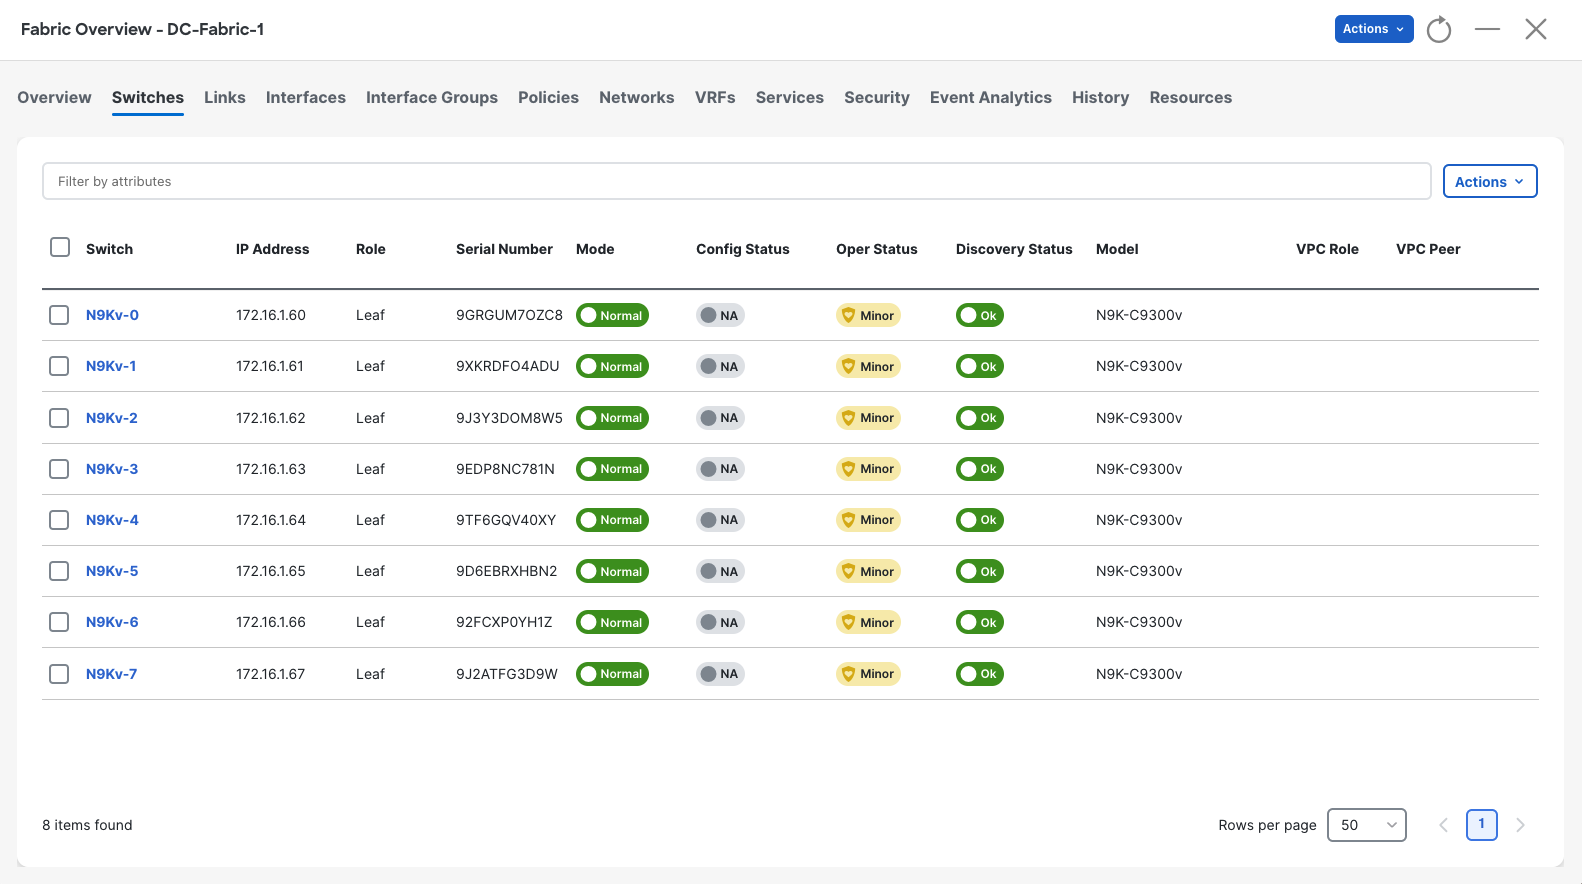Click Ok discovery status badge for N9Kv-5
Screen dimensions: 1582x884
coord(980,571)
